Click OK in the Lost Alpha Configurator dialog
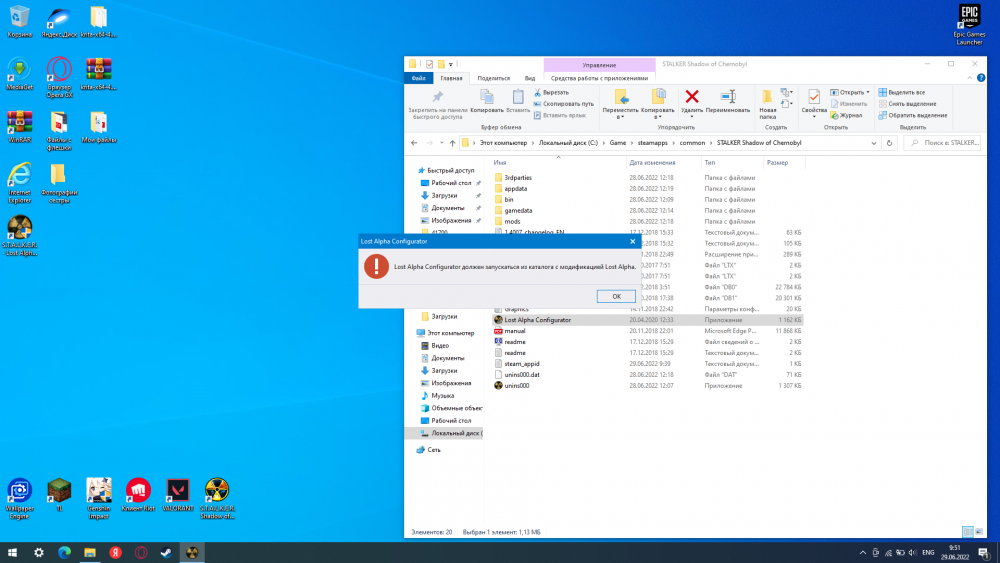Screen dimensions: 1000x563 tap(616, 296)
